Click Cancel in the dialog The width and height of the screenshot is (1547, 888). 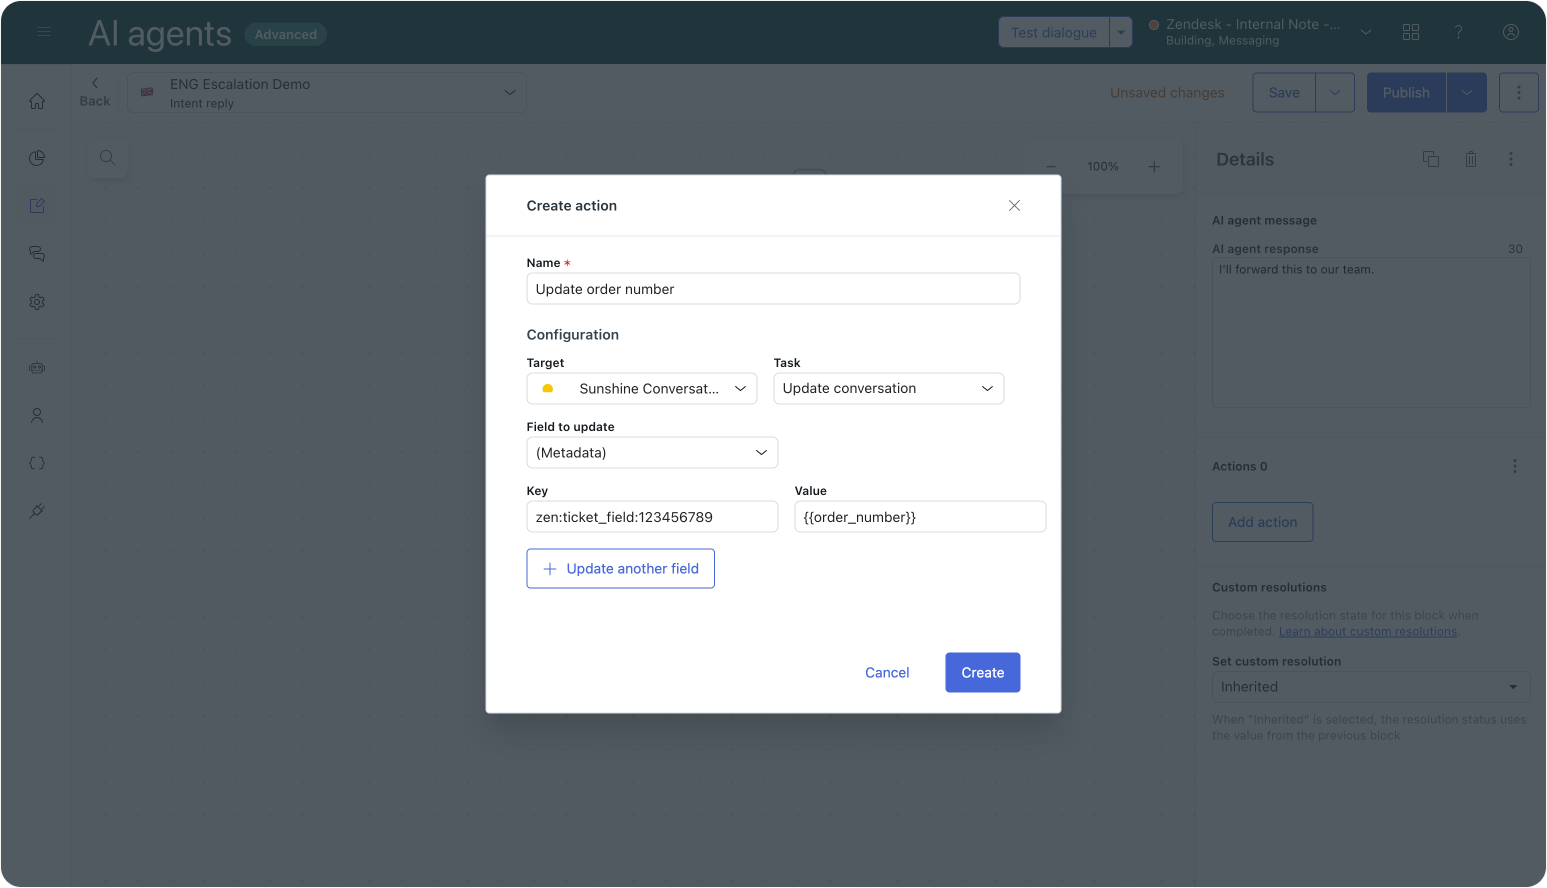click(886, 673)
